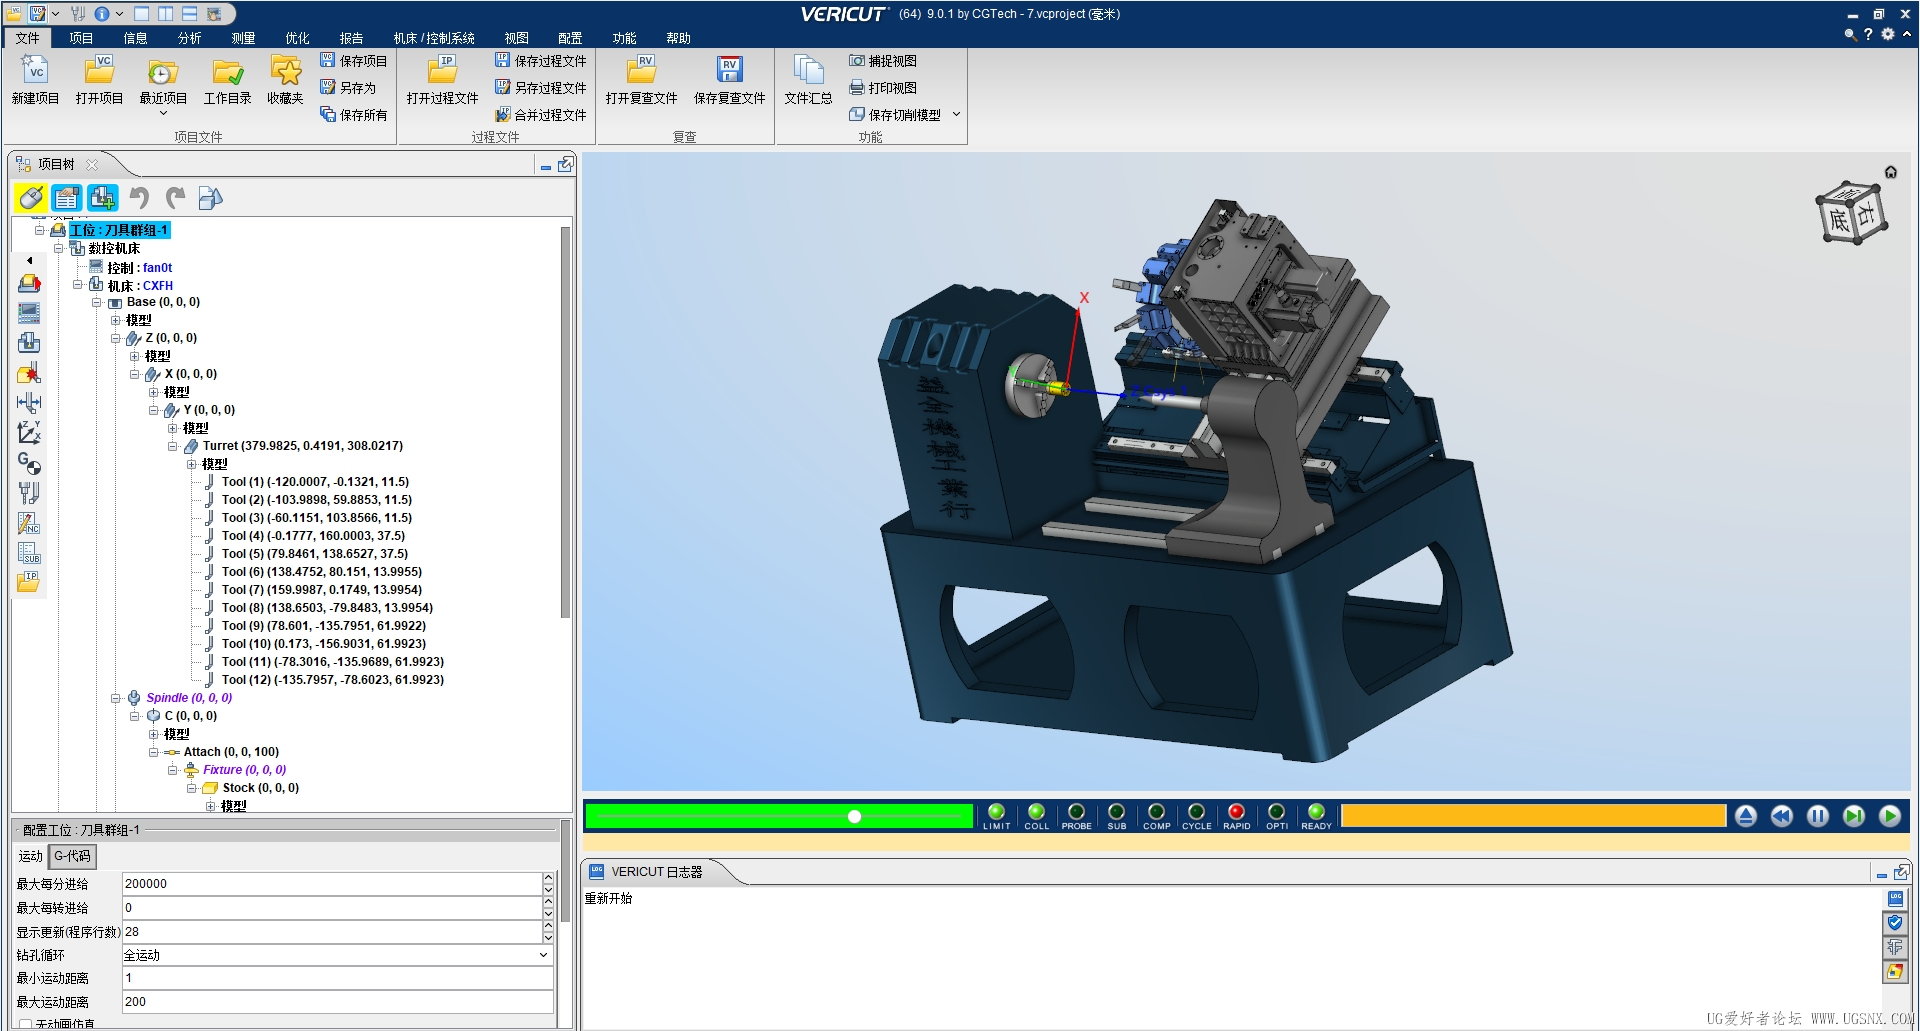Click the collision settings icon in left sidebar
The width and height of the screenshot is (1920, 1031).
(x=29, y=373)
